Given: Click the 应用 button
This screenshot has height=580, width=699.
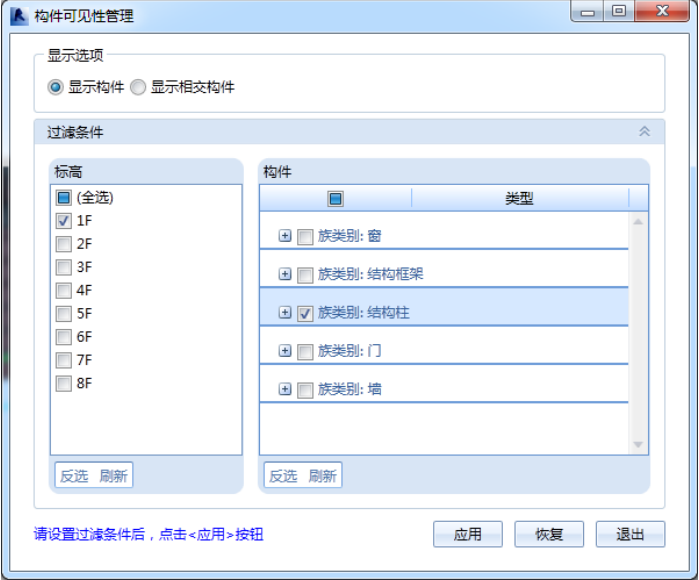Looking at the screenshot, I should tap(468, 534).
